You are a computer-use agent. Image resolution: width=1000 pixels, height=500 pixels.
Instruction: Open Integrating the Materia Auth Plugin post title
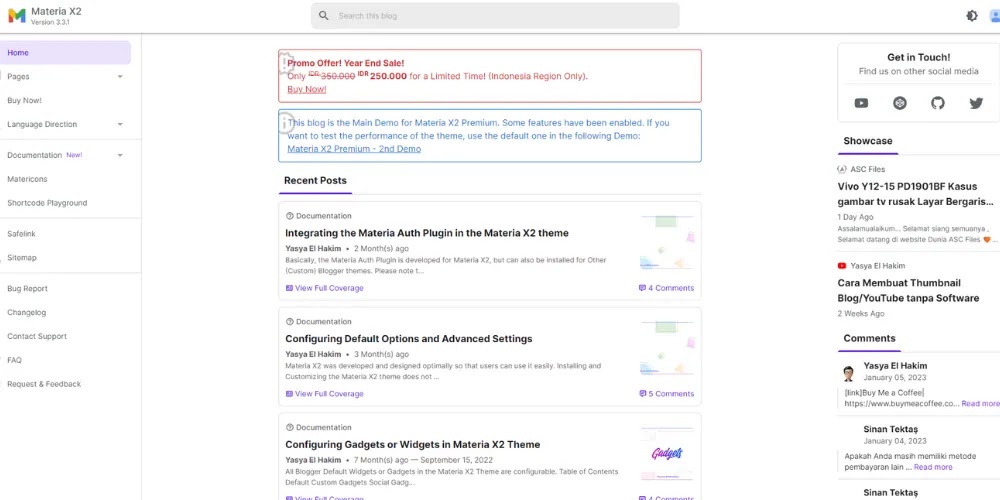pyautogui.click(x=427, y=233)
